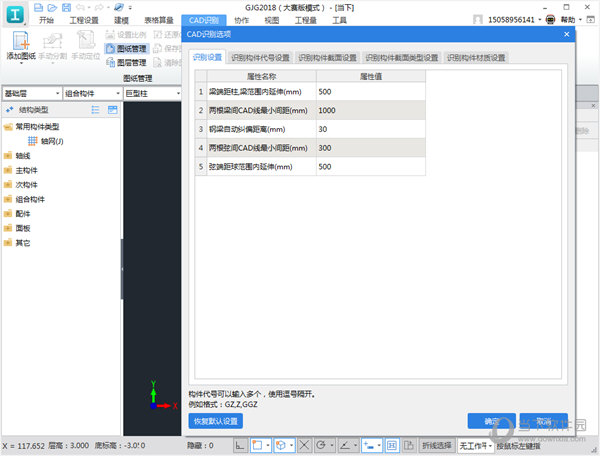Click the Undo arrow icon
Viewport: 600px width, 456px height.
pyautogui.click(x=80, y=7)
